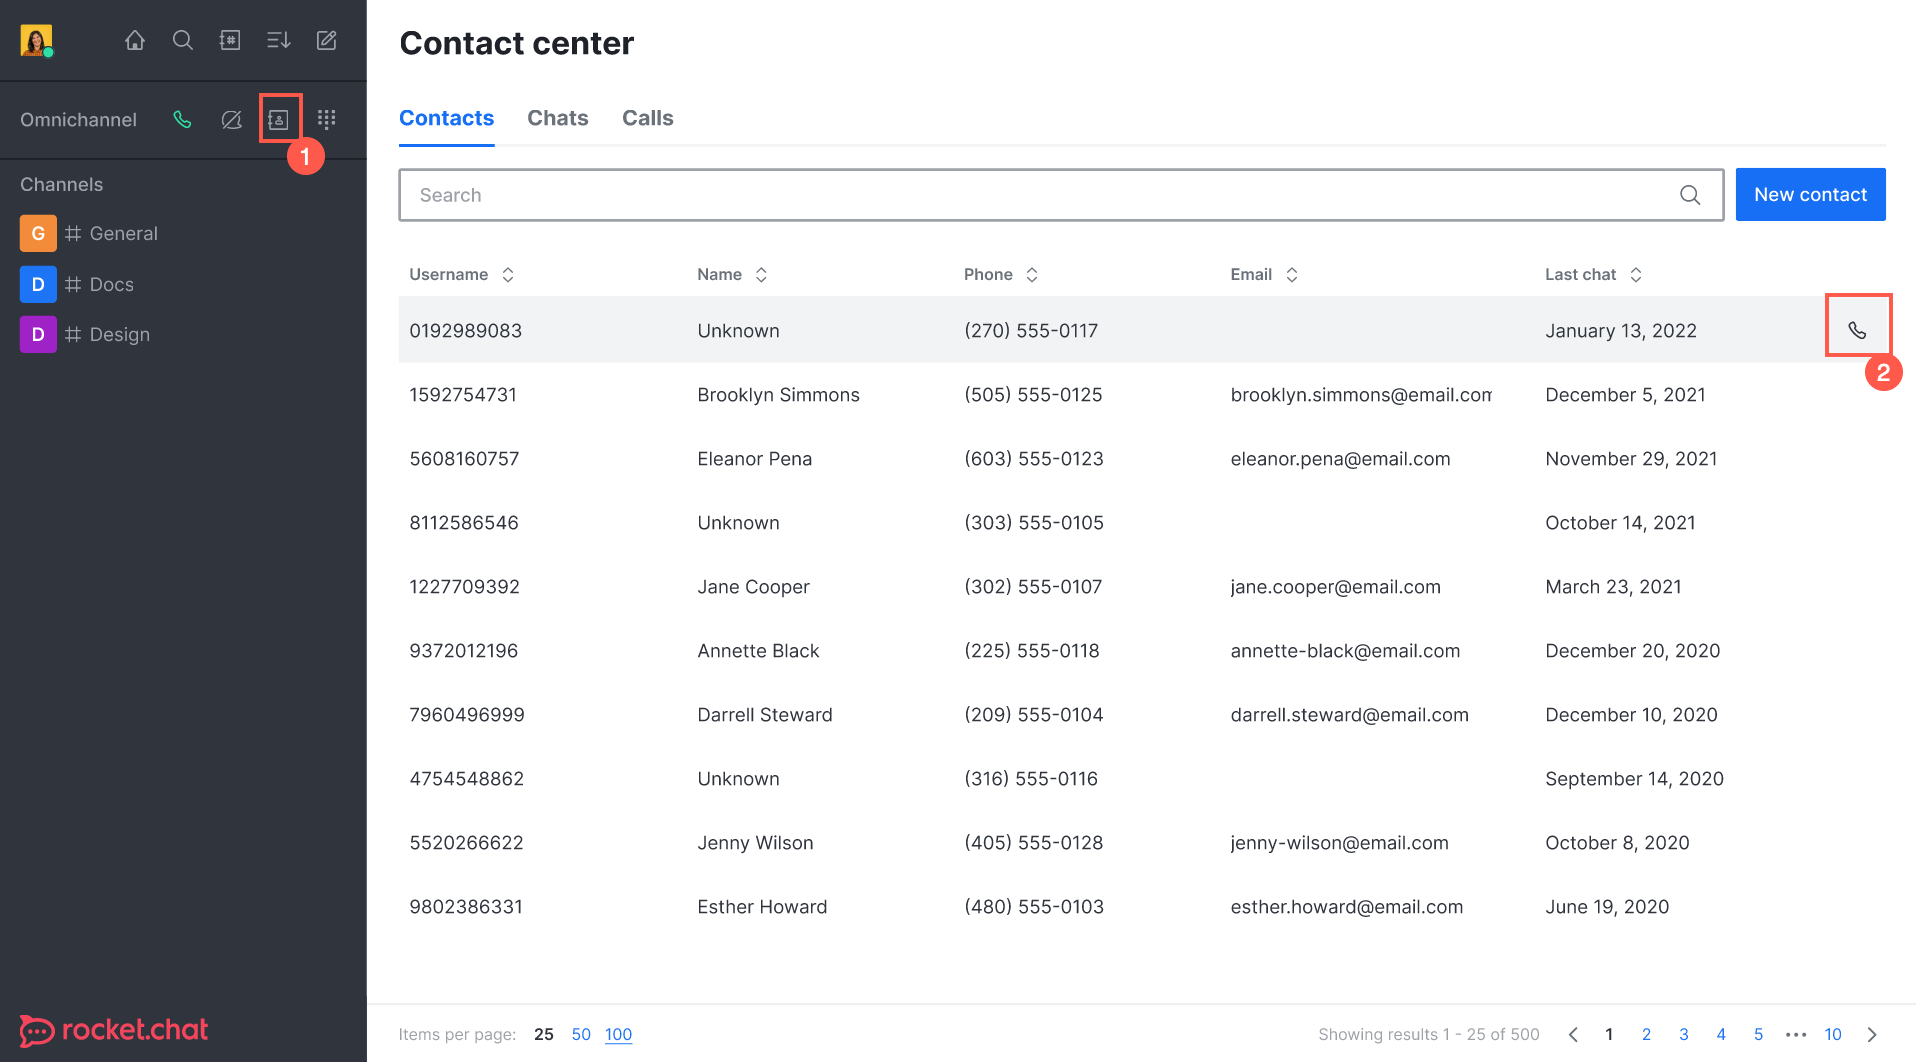Go to next page of results

pyautogui.click(x=1872, y=1034)
